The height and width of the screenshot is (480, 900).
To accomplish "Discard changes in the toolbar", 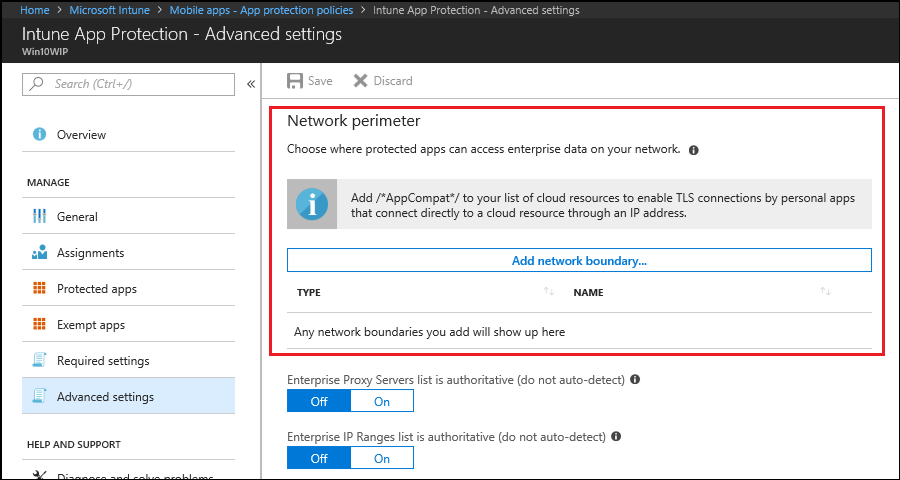I will click(x=383, y=80).
